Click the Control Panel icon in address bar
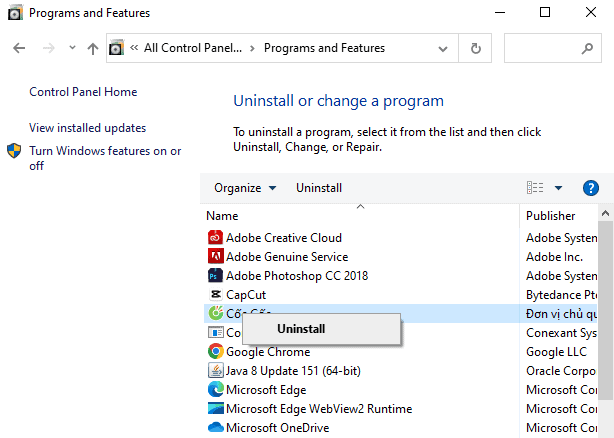Screen dimensions: 614x438 [x=116, y=48]
